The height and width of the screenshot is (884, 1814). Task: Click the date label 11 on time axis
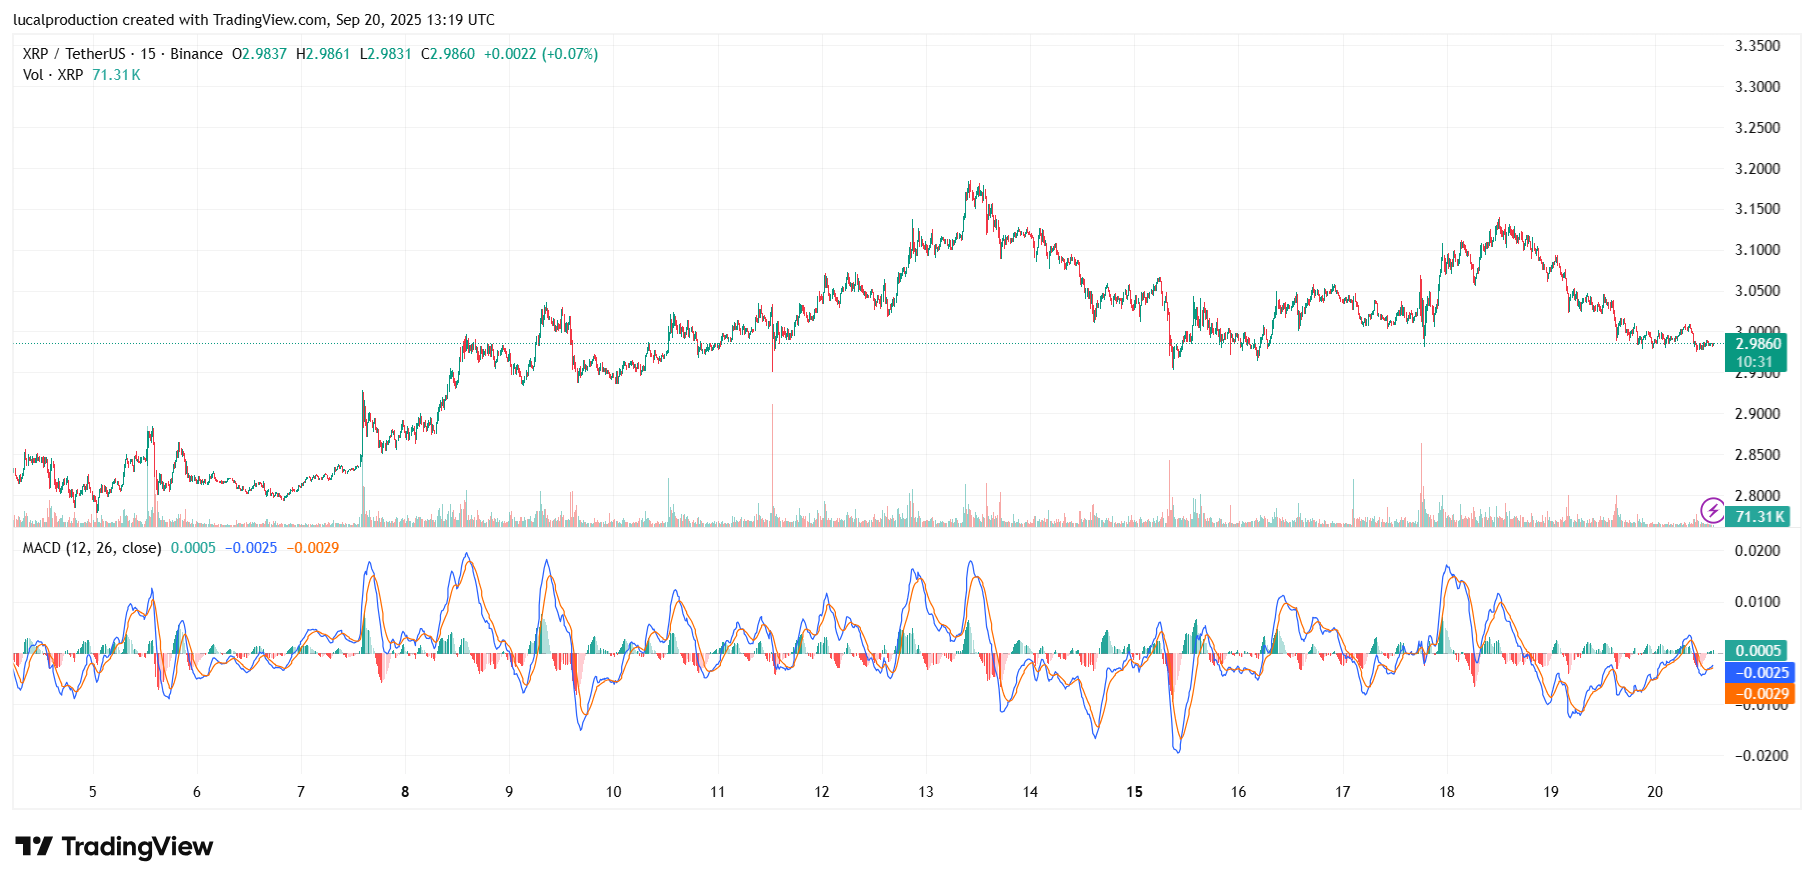(x=718, y=792)
